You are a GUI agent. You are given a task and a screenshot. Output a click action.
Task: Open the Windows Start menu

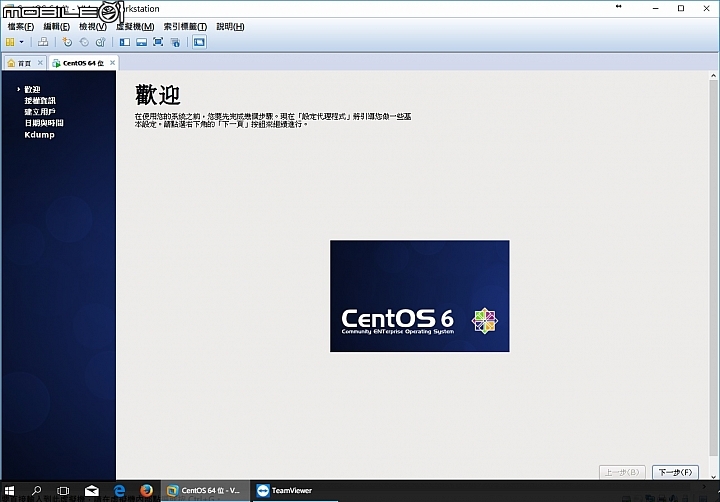[10, 491]
